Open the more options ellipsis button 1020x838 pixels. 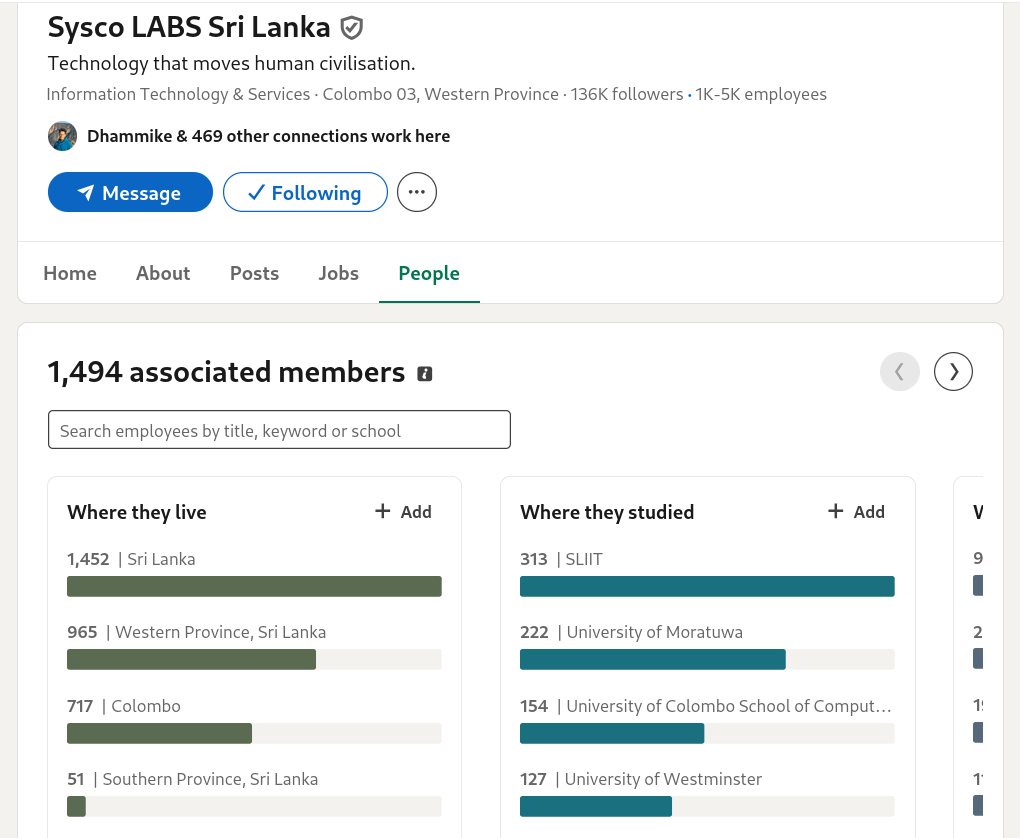point(416,192)
